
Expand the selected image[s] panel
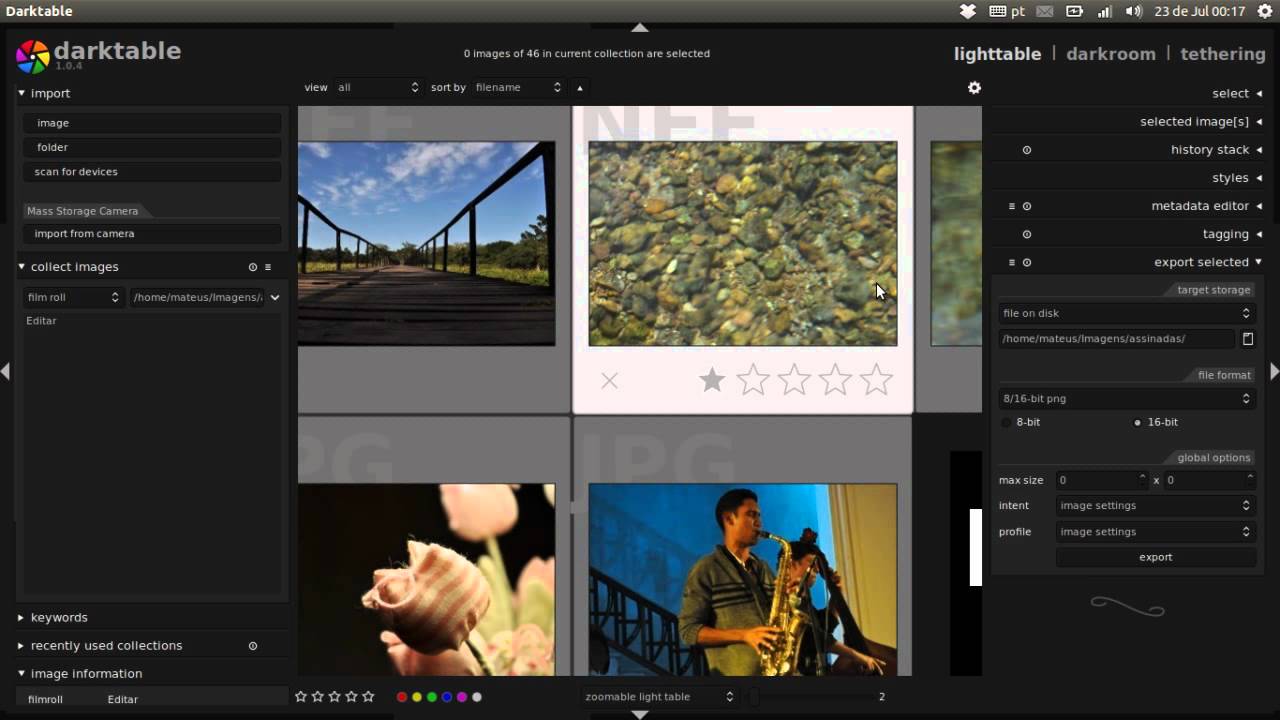point(1201,121)
